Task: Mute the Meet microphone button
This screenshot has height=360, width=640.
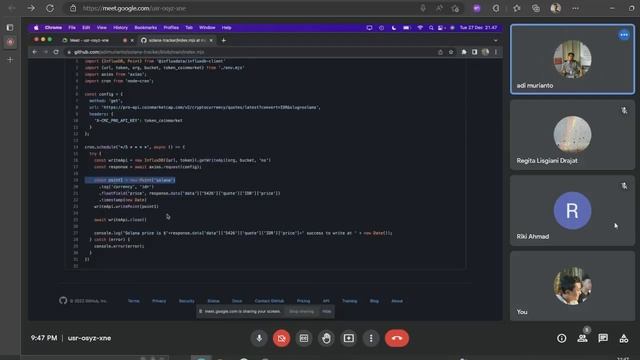Action: 259,338
